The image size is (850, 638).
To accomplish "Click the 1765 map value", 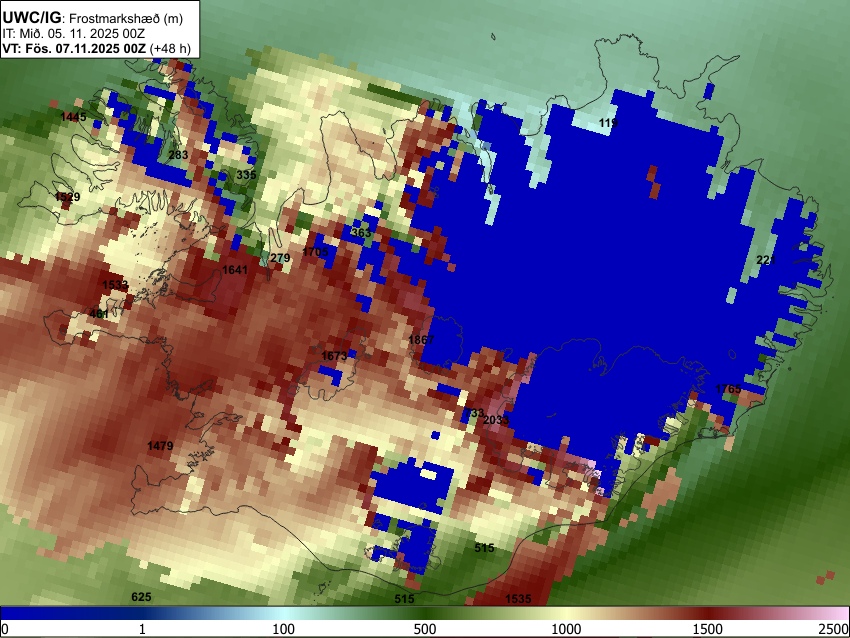I will pos(728,389).
